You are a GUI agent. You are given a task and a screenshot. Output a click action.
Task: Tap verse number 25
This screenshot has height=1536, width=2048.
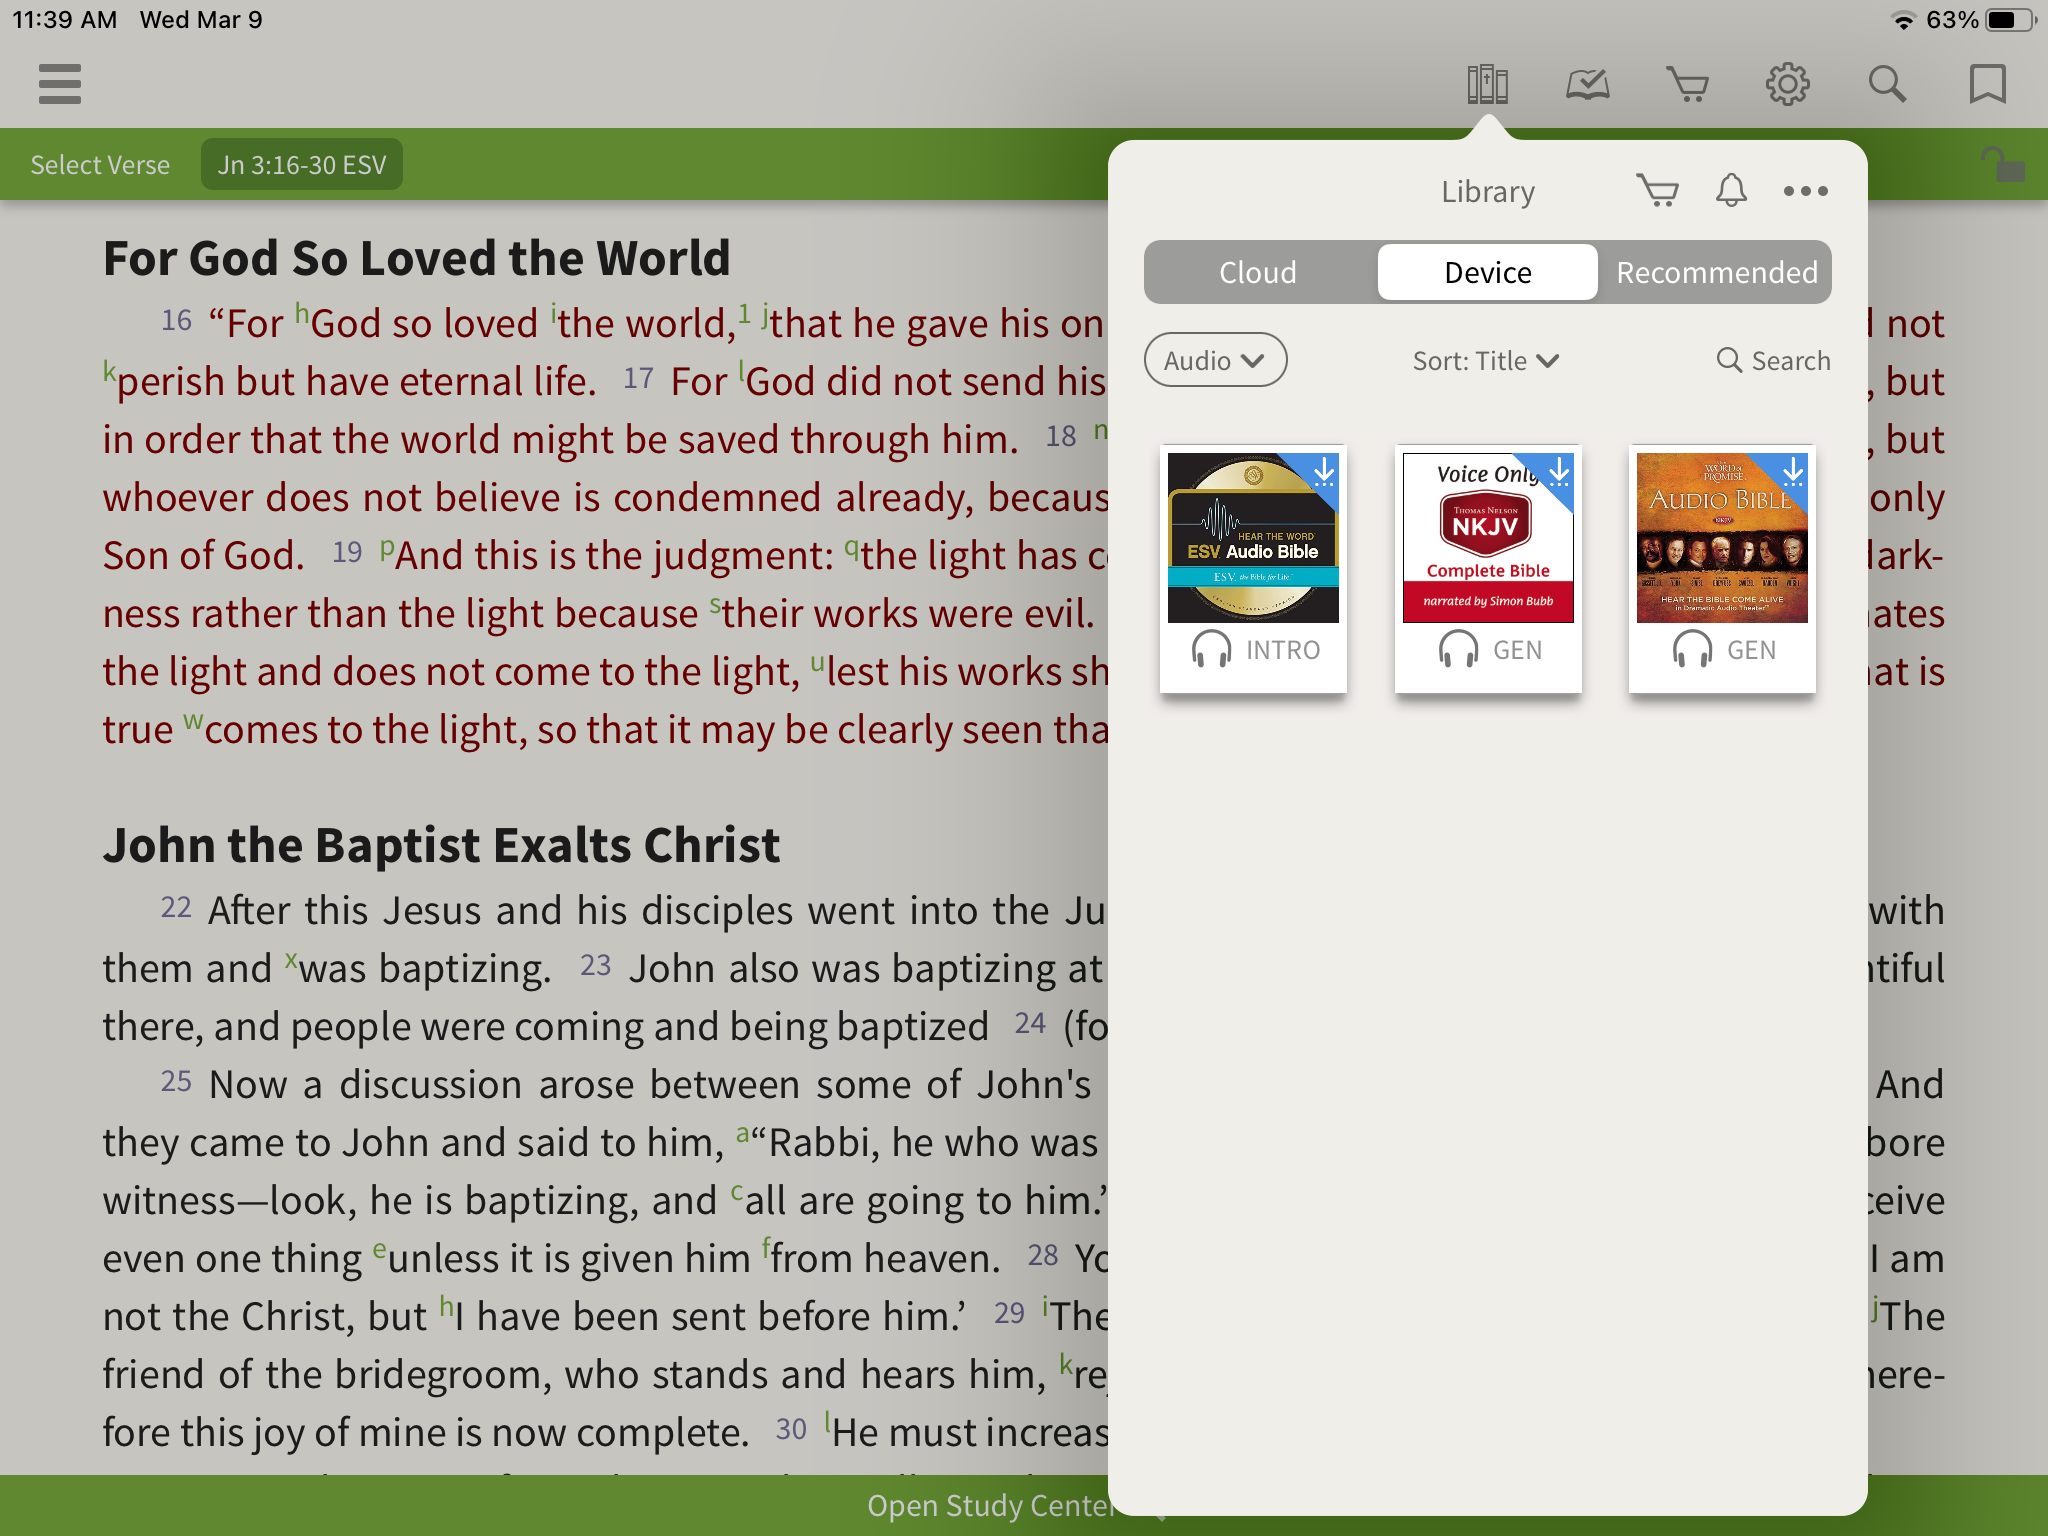coord(176,1081)
